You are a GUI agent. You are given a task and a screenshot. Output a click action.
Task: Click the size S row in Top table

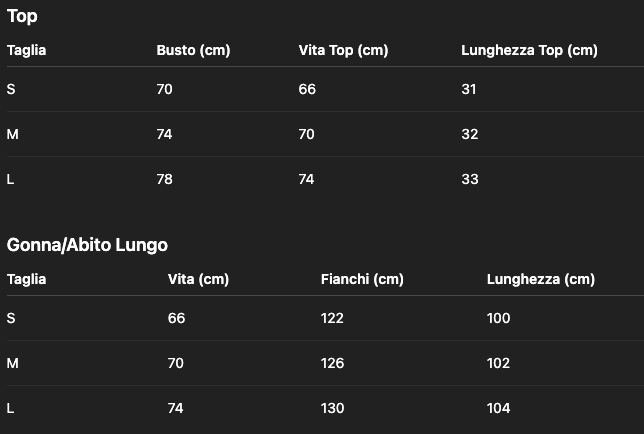pyautogui.click(x=11, y=89)
